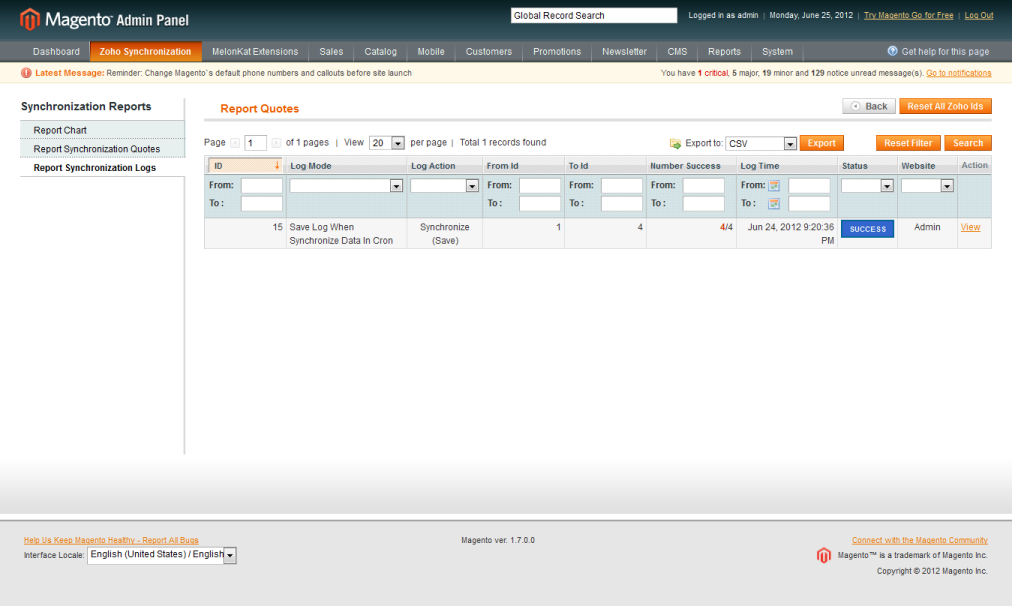Open the Dashboard menu
1012x606 pixels.
point(56,52)
